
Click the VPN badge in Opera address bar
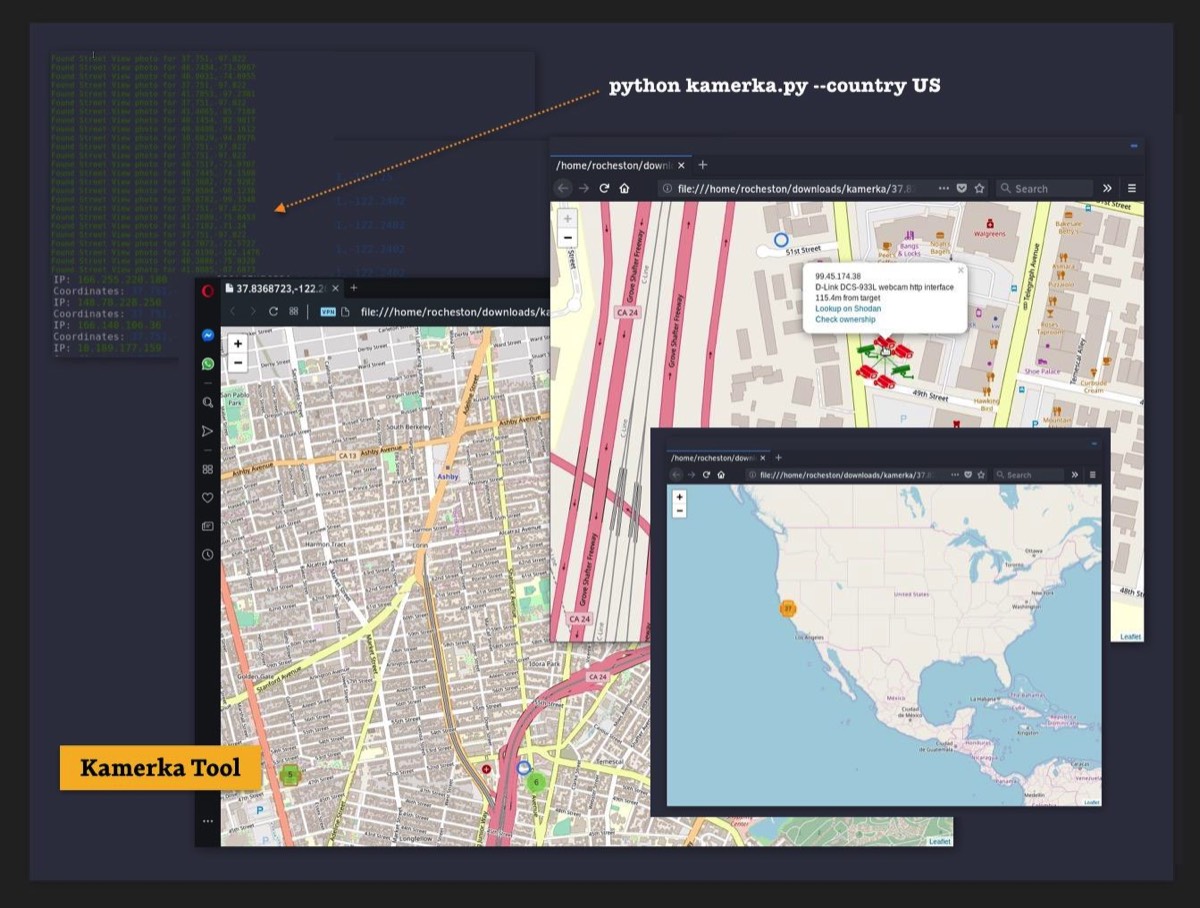click(327, 312)
